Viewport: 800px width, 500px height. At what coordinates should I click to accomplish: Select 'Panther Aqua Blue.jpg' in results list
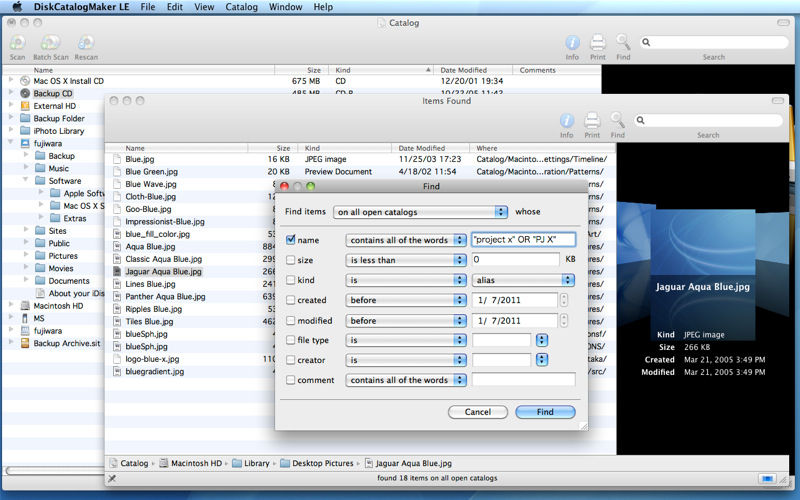pyautogui.click(x=165, y=296)
